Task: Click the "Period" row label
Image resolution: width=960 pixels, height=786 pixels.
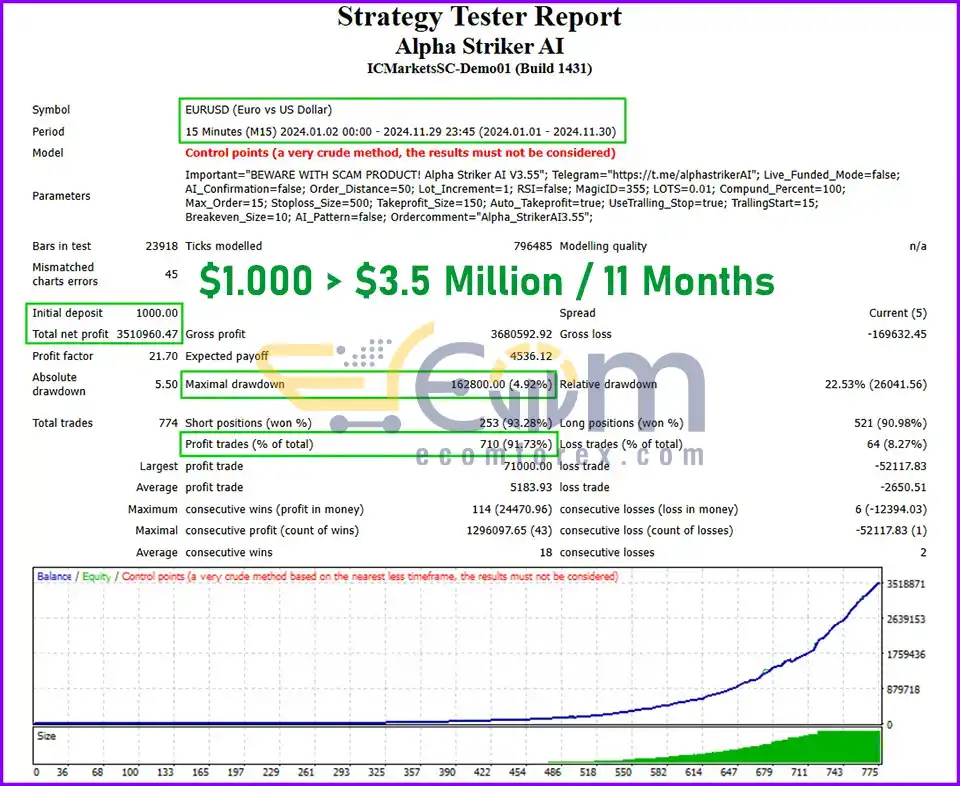Action: (48, 132)
